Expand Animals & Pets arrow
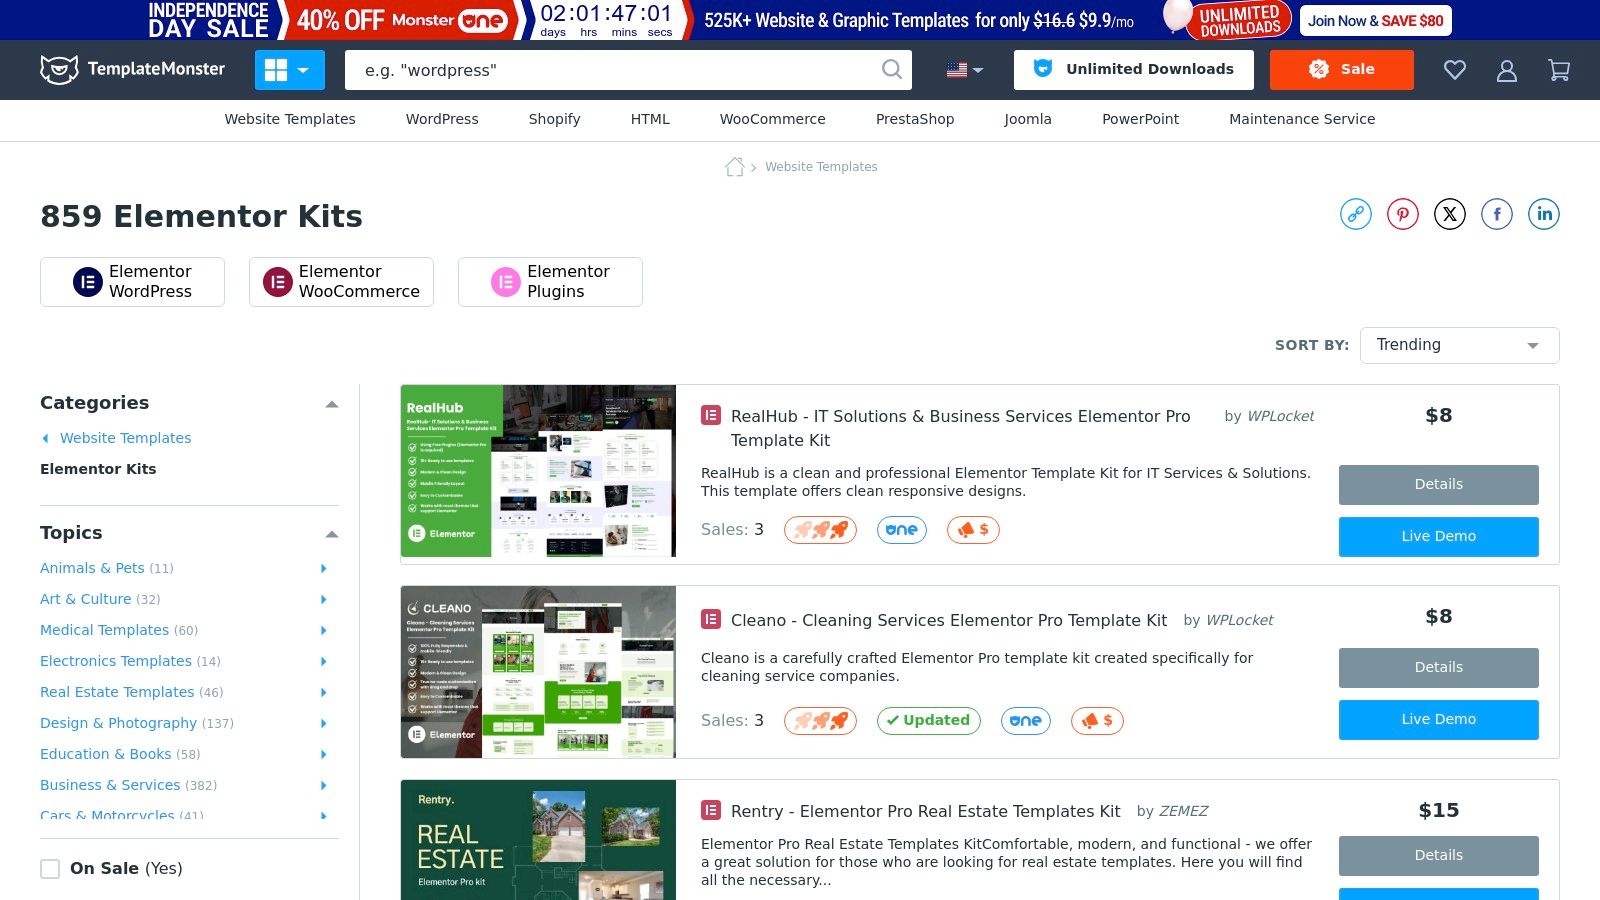 [x=323, y=568]
